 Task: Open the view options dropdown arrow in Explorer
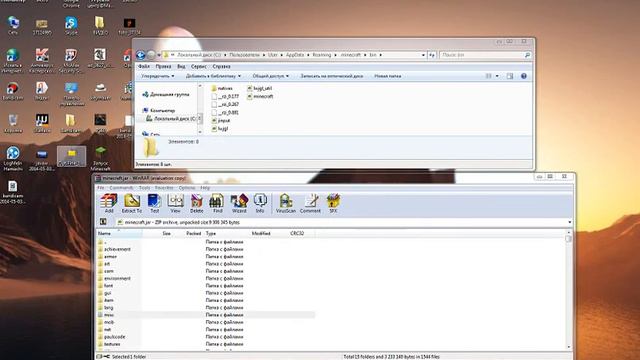click(x=497, y=76)
